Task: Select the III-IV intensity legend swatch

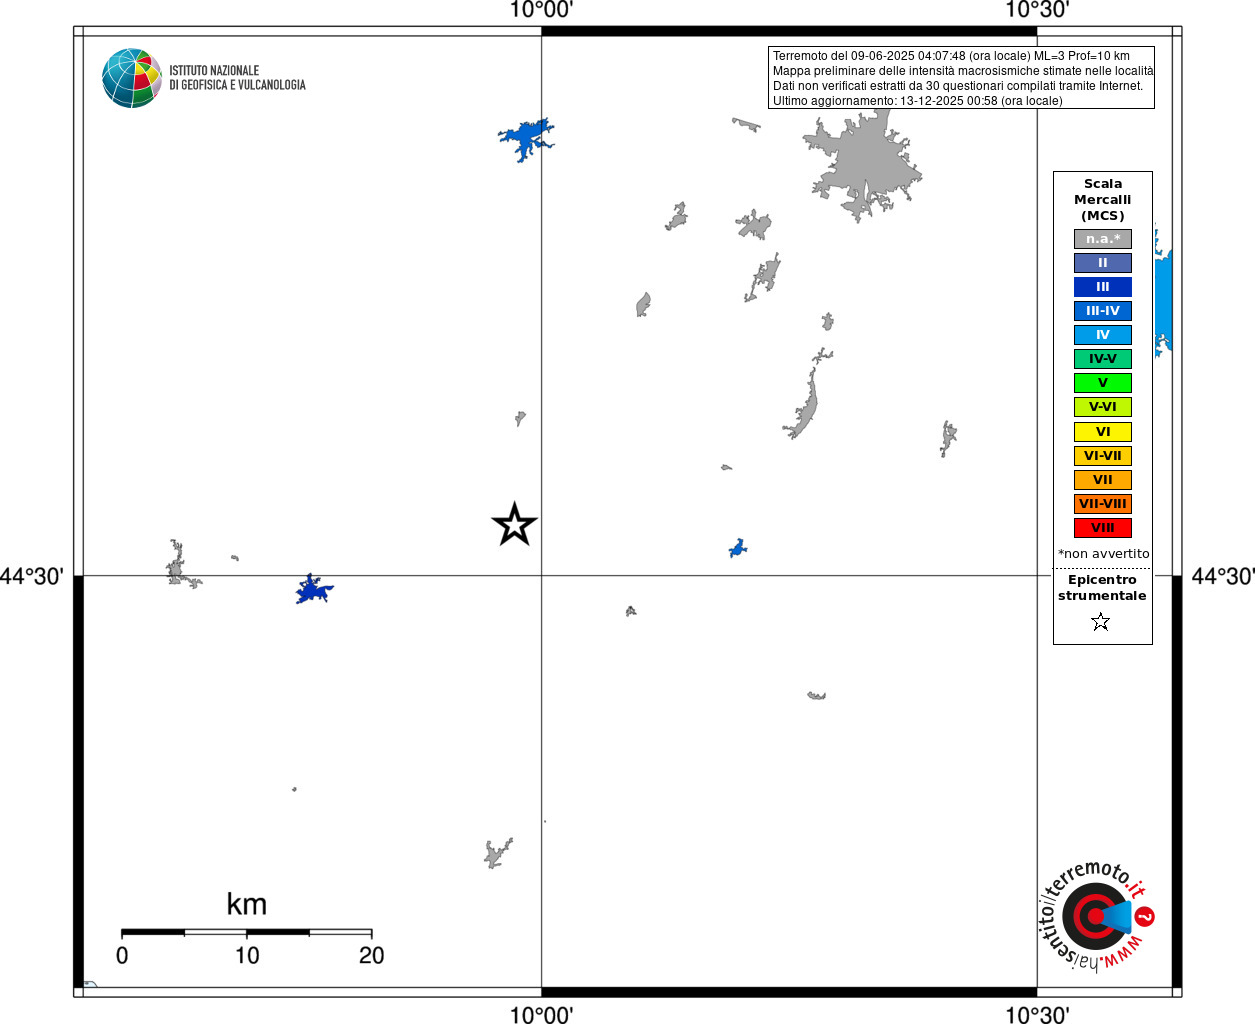Action: tap(1103, 311)
